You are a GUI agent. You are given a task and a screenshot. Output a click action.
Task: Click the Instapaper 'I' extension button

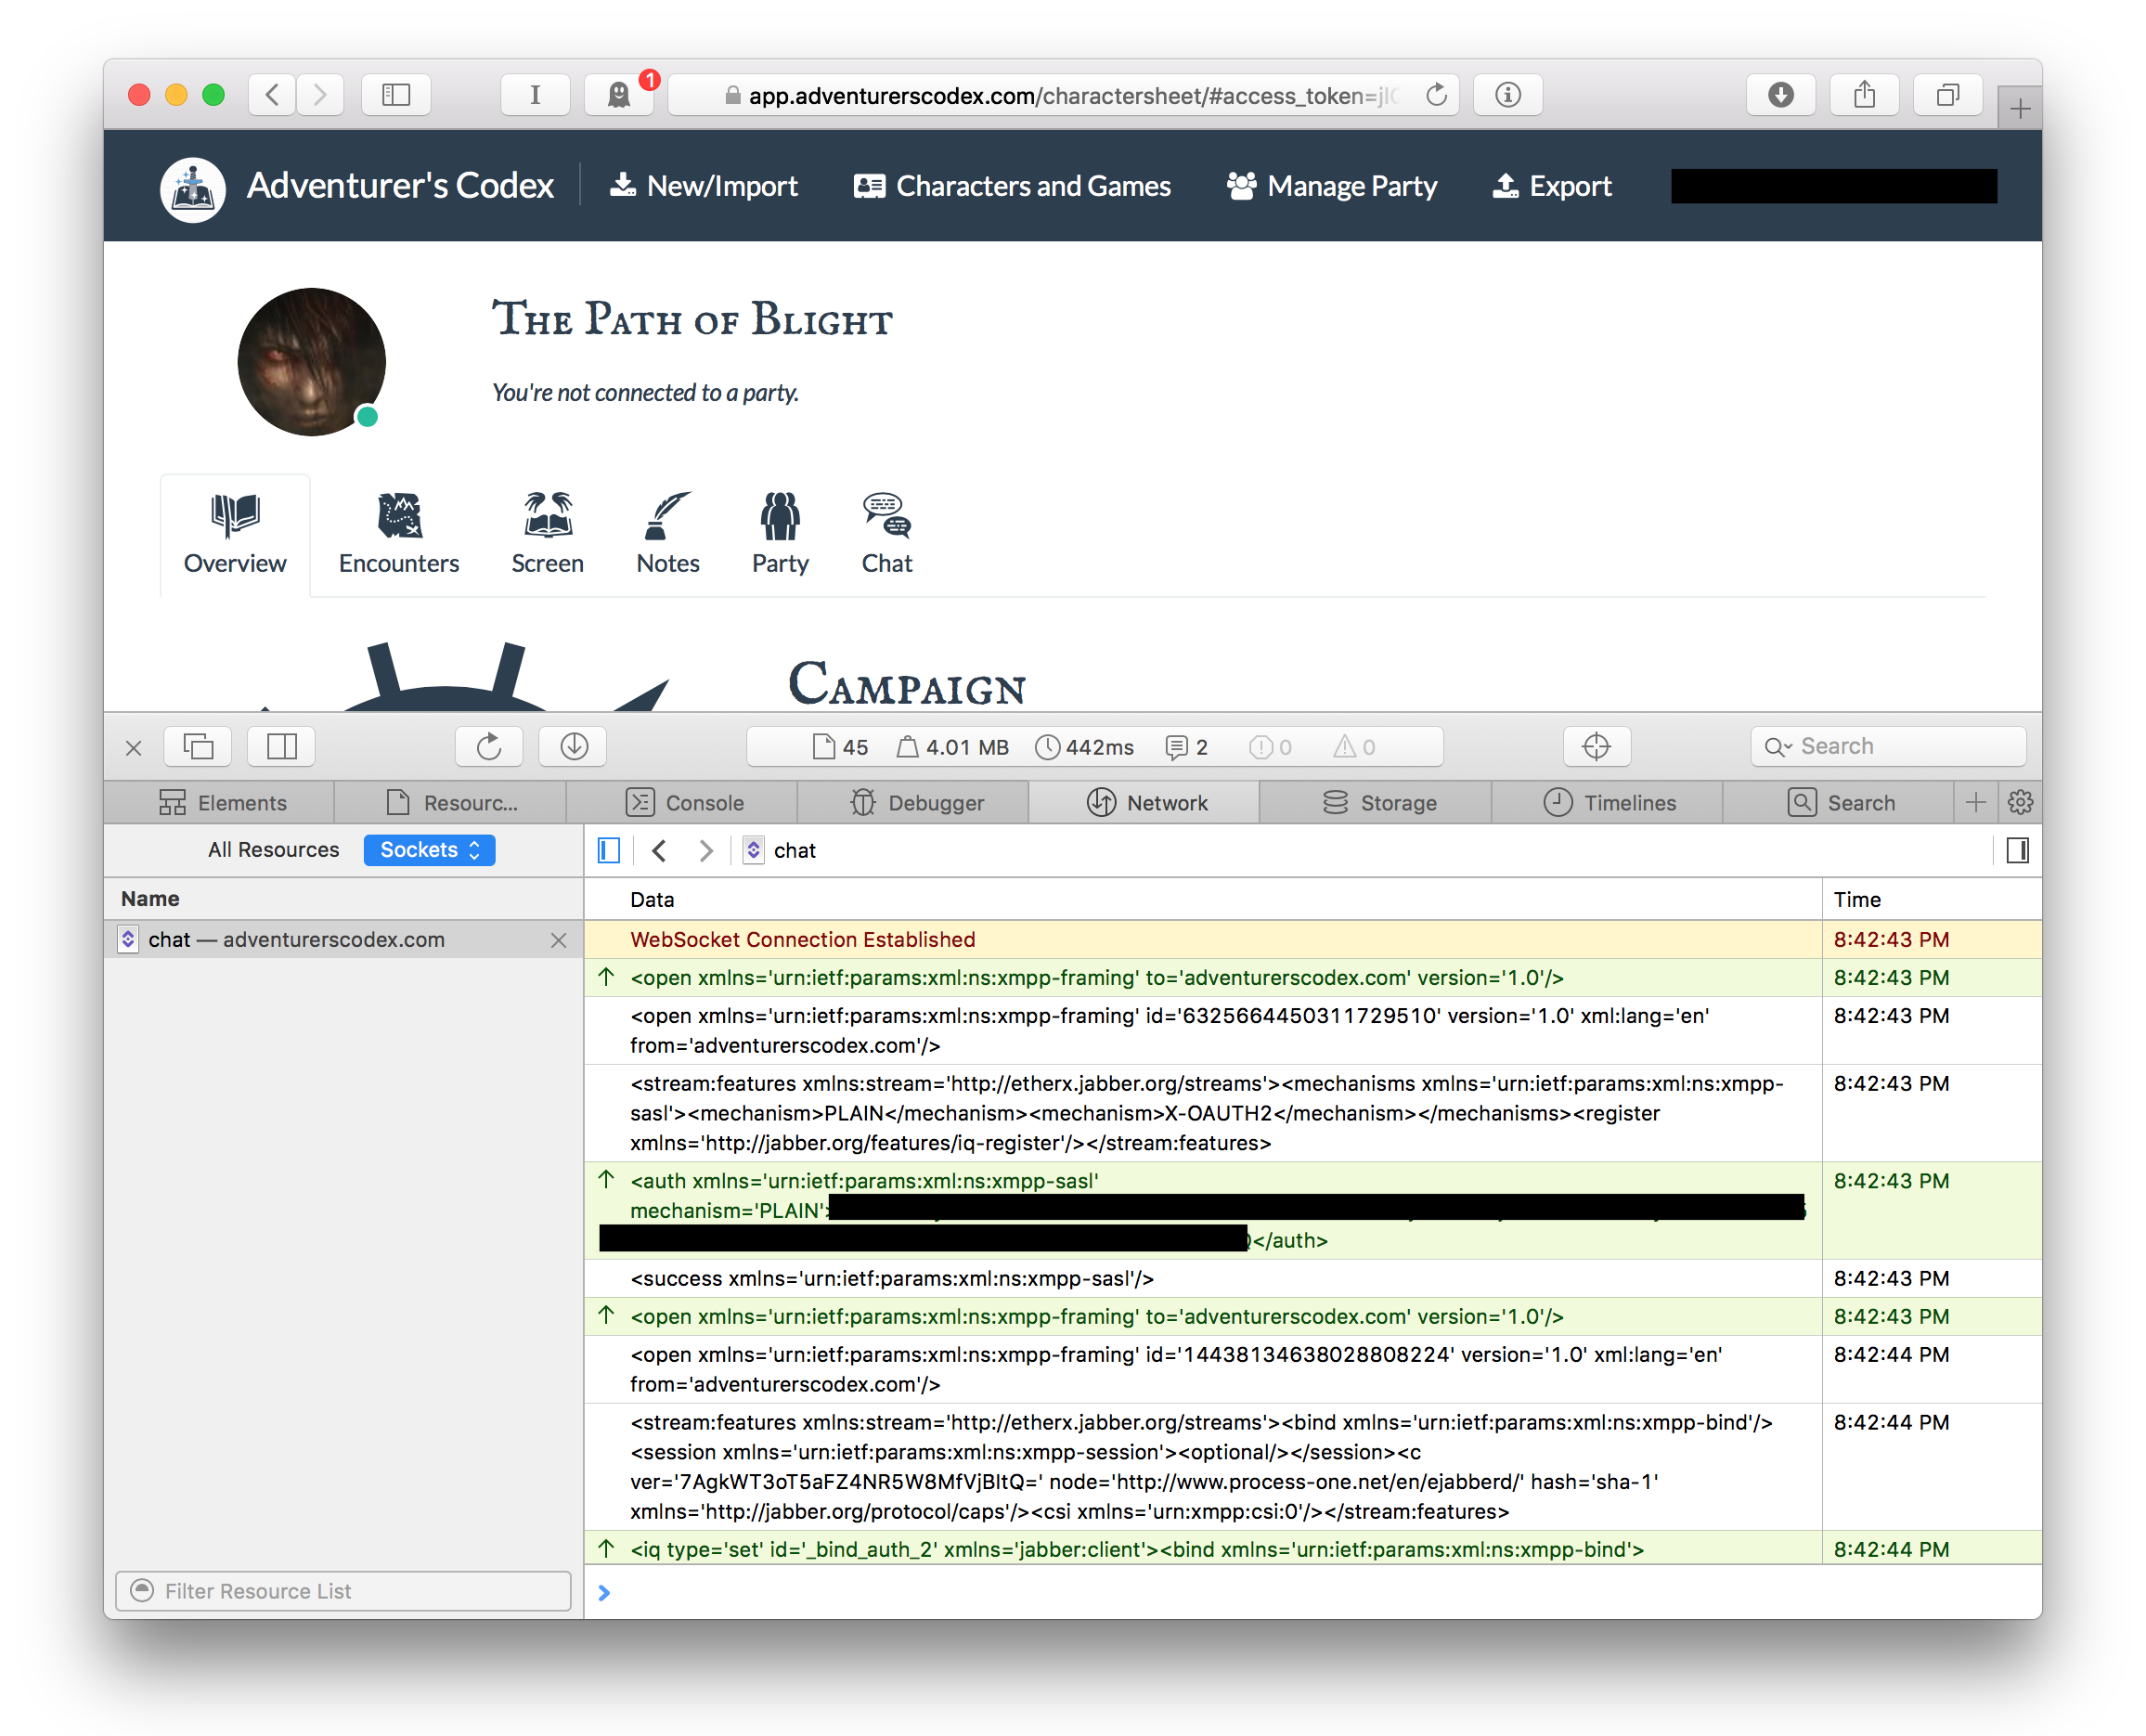[535, 95]
